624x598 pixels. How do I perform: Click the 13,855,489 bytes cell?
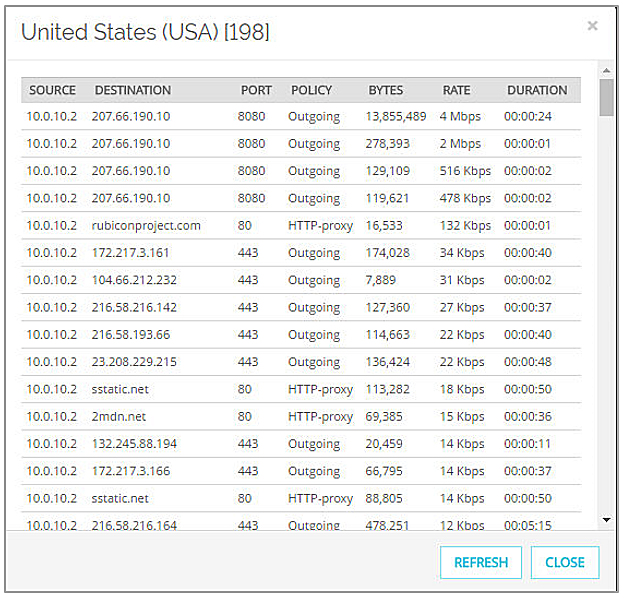[396, 116]
